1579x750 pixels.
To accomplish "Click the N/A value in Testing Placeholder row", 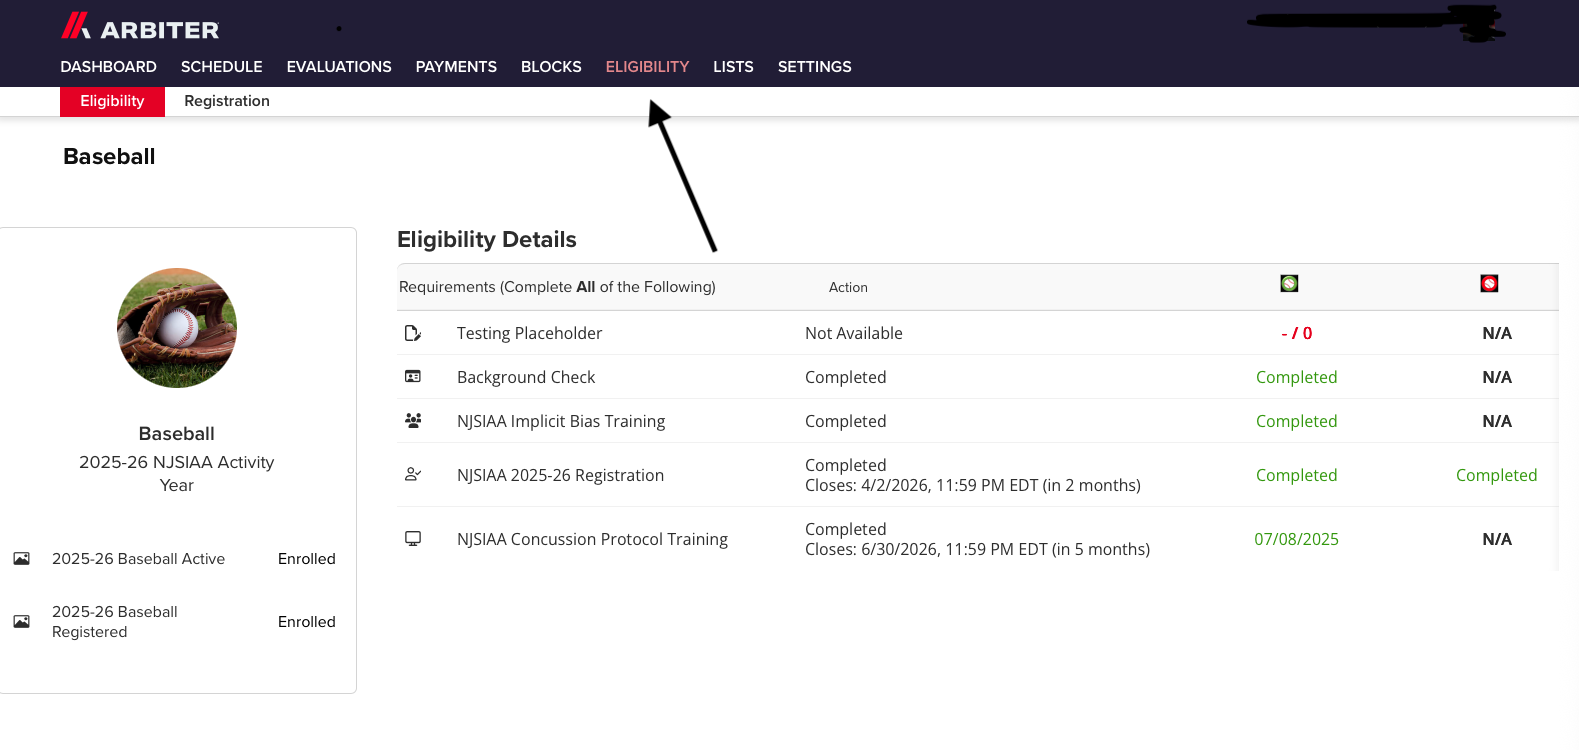I will click(x=1496, y=333).
